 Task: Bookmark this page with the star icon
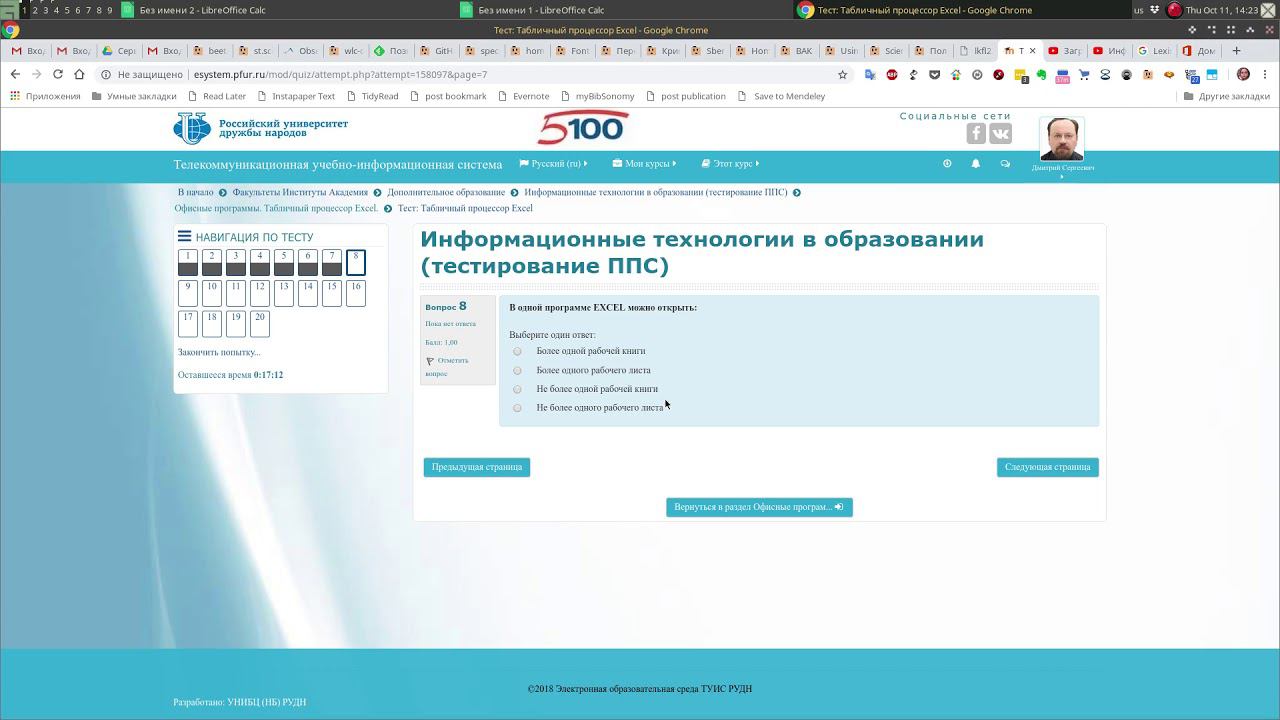tap(843, 75)
